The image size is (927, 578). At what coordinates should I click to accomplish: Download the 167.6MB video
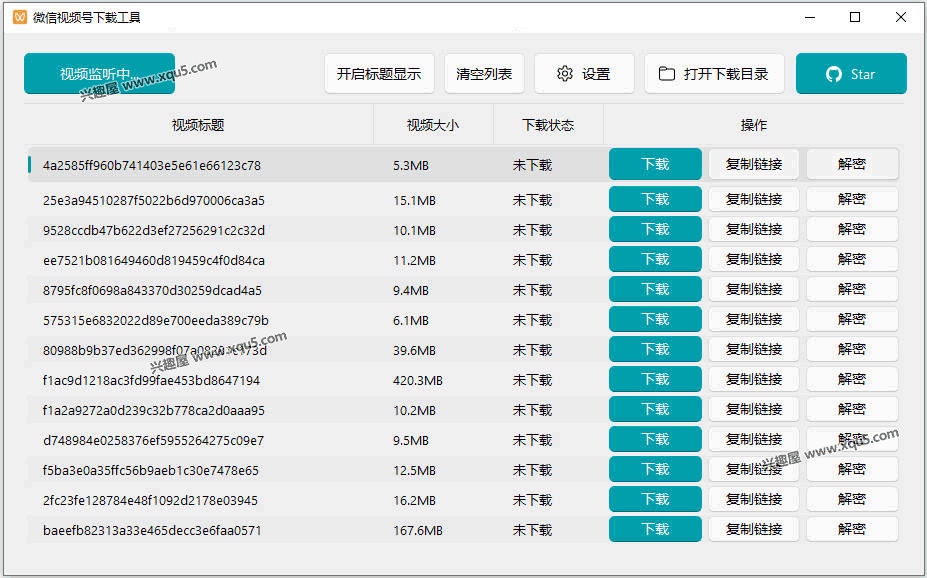[x=655, y=529]
